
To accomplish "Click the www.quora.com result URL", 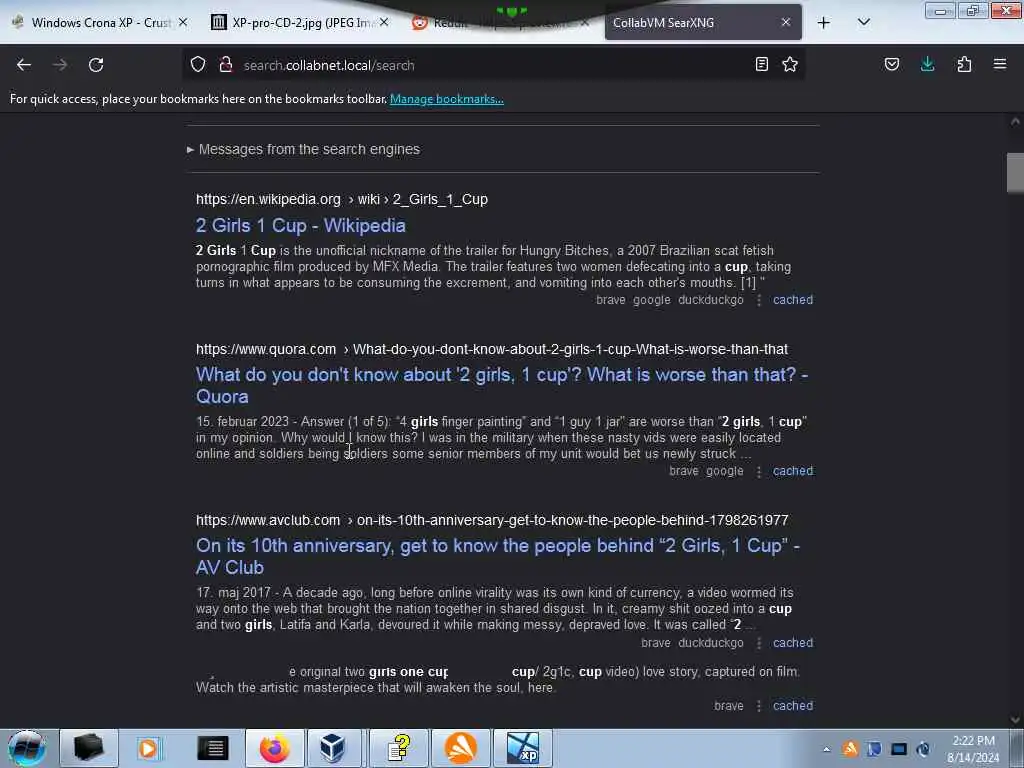I will coord(492,349).
